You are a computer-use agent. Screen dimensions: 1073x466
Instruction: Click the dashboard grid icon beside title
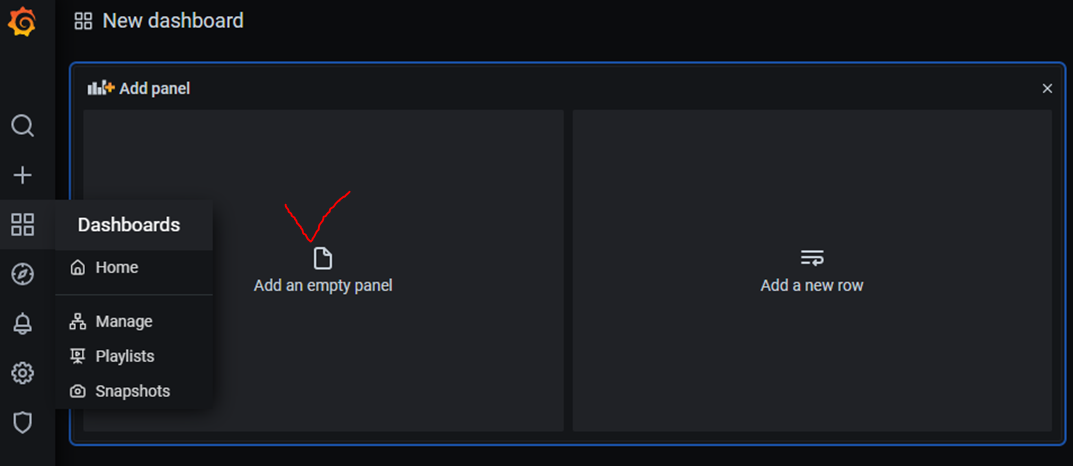pyautogui.click(x=83, y=21)
